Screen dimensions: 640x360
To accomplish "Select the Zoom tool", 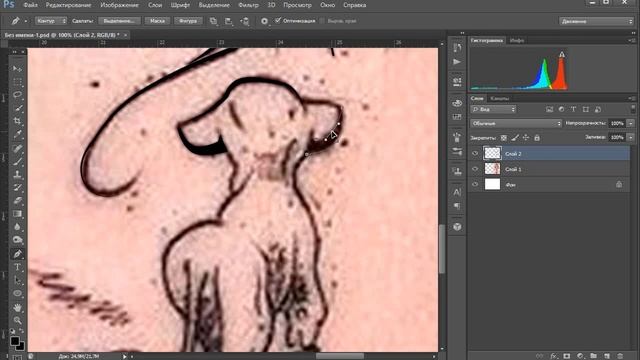I will (17, 320).
